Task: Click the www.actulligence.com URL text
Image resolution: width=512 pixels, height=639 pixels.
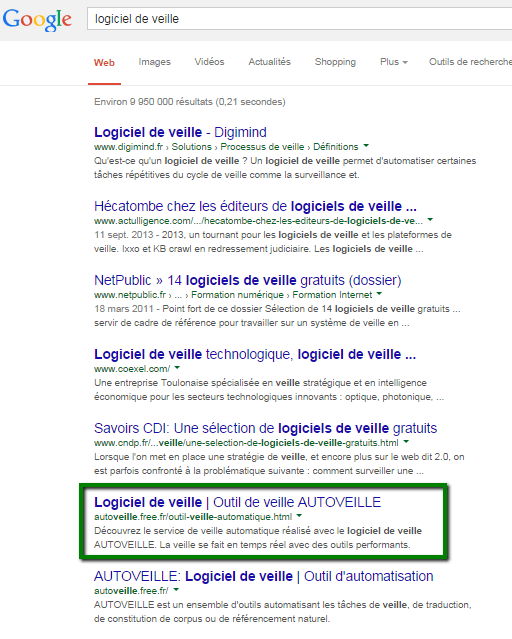Action: point(258,221)
